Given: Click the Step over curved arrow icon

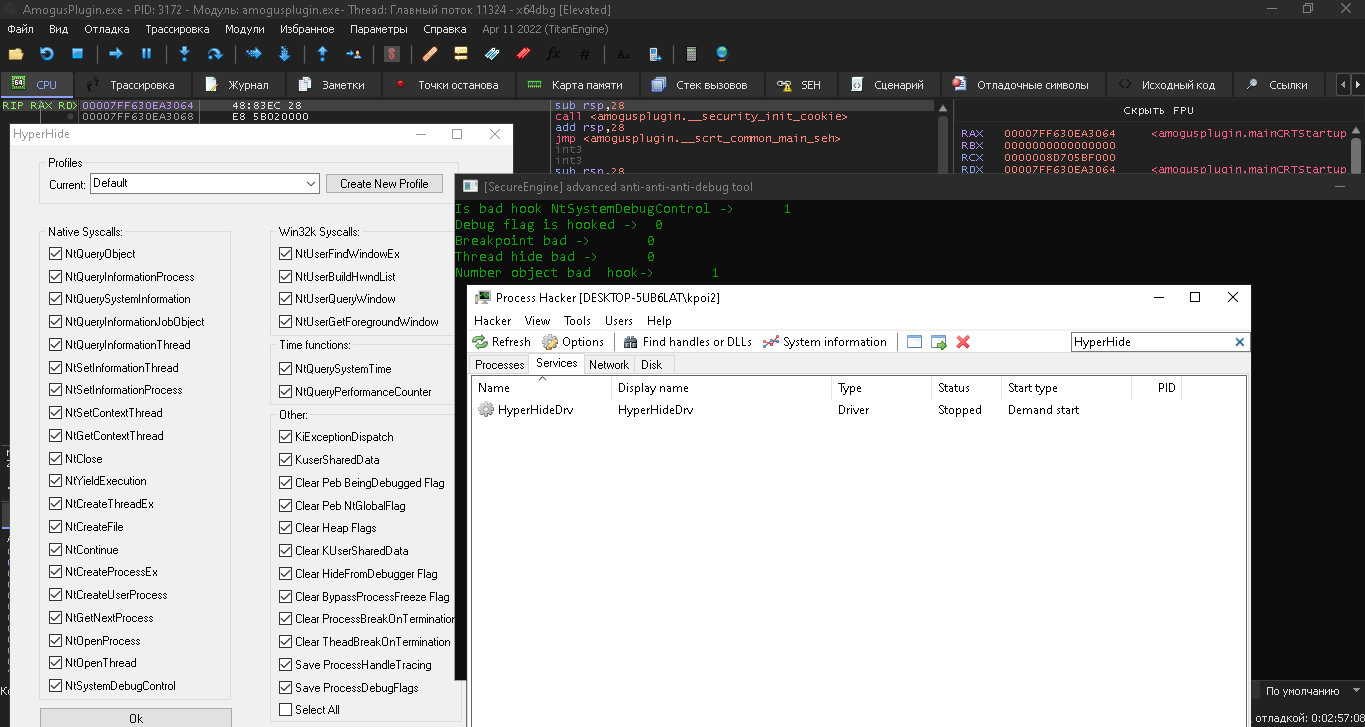Looking at the screenshot, I should click(x=215, y=54).
